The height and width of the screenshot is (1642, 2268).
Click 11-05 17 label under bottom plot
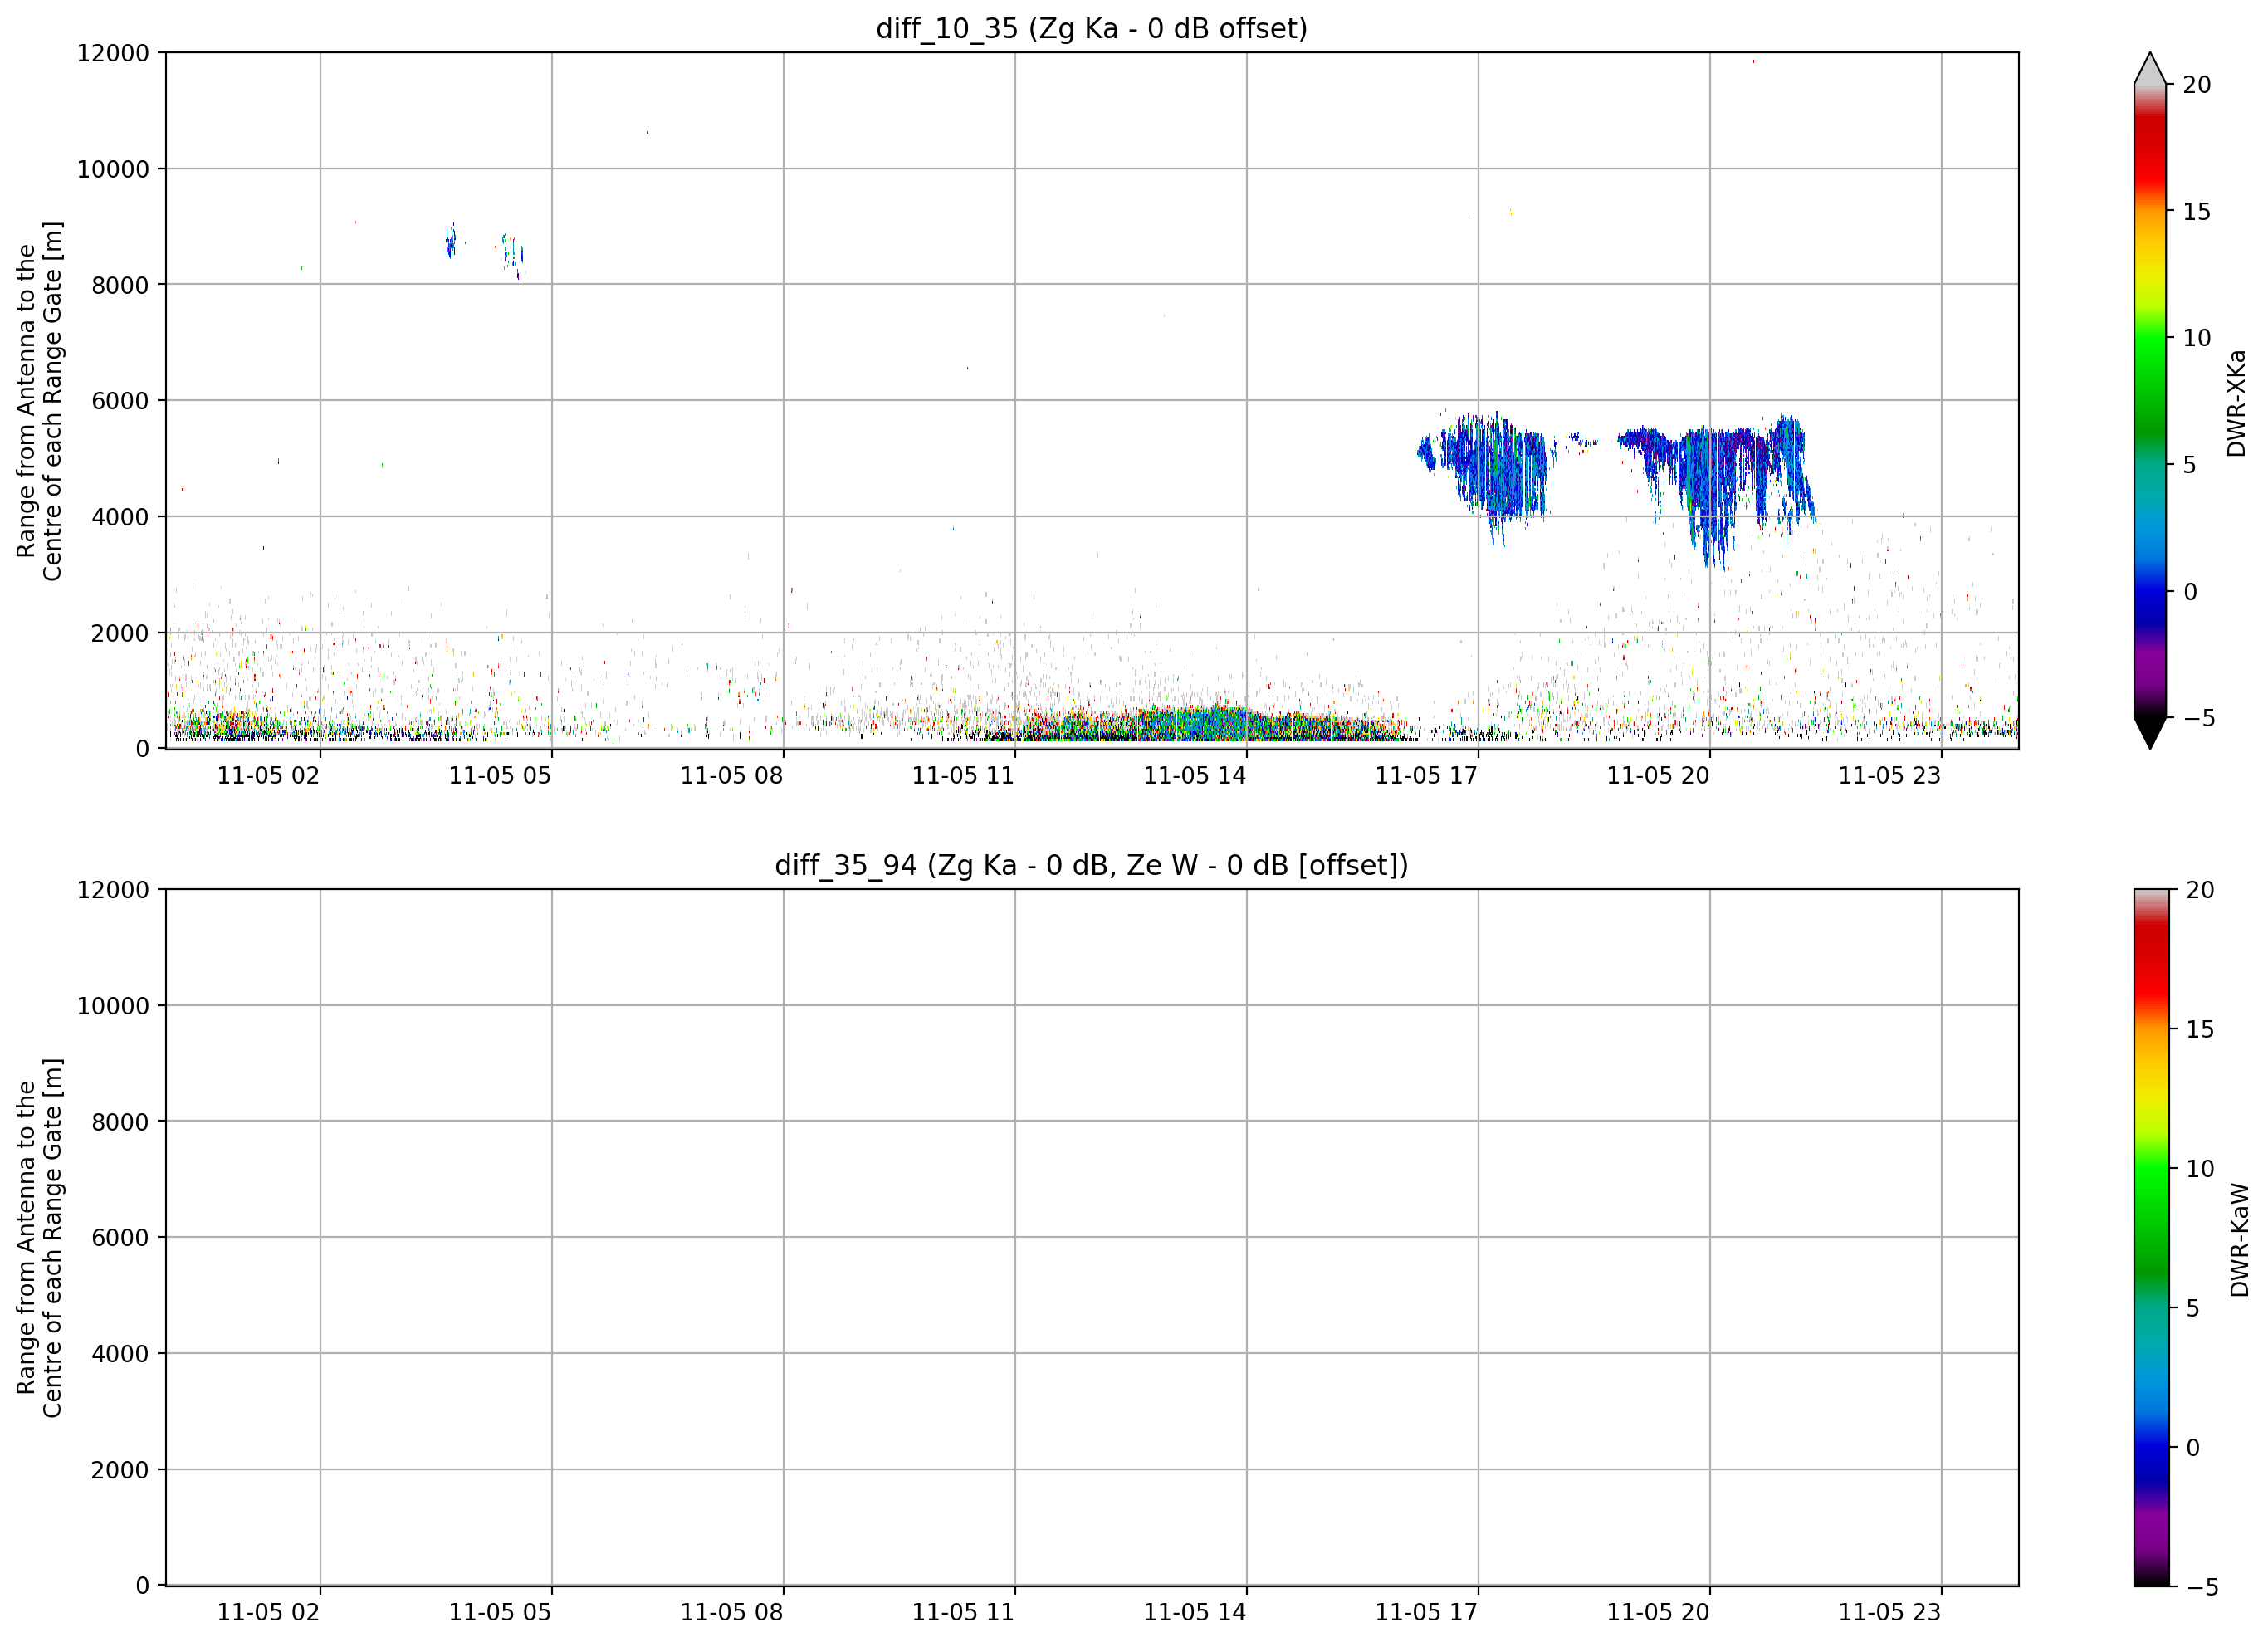(x=1426, y=1613)
